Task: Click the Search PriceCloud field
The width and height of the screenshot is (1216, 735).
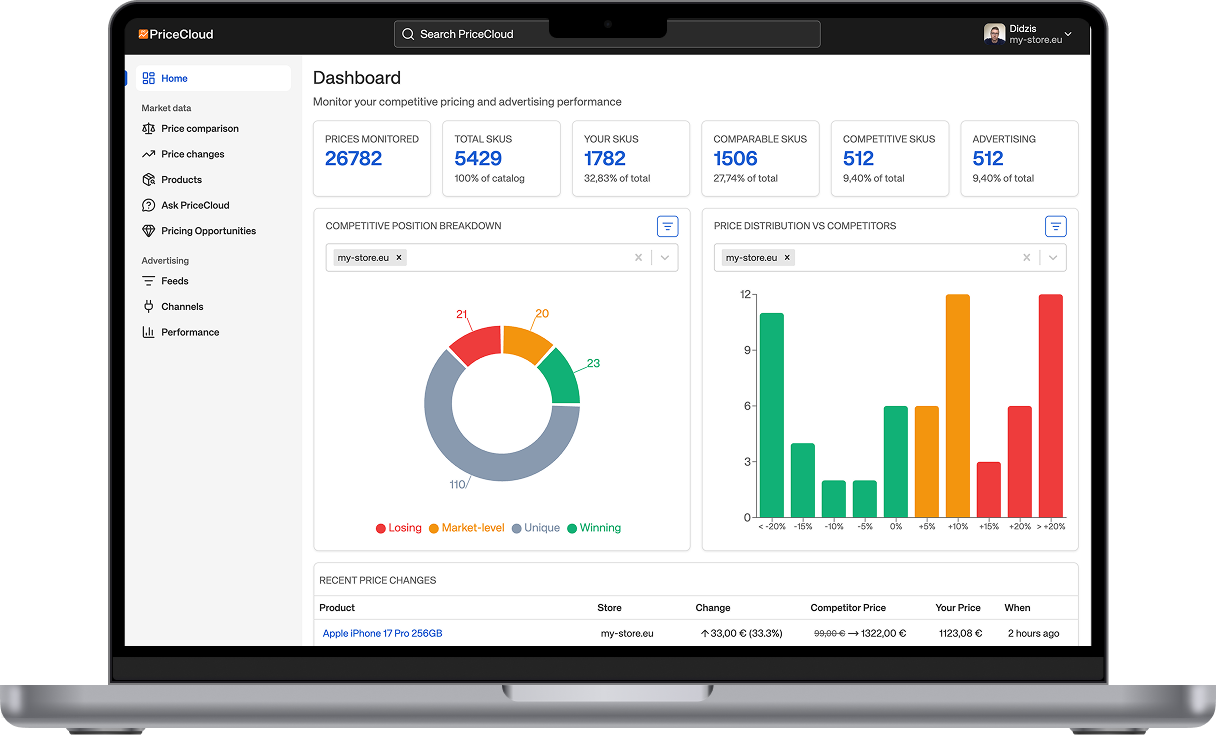Action: tap(607, 34)
